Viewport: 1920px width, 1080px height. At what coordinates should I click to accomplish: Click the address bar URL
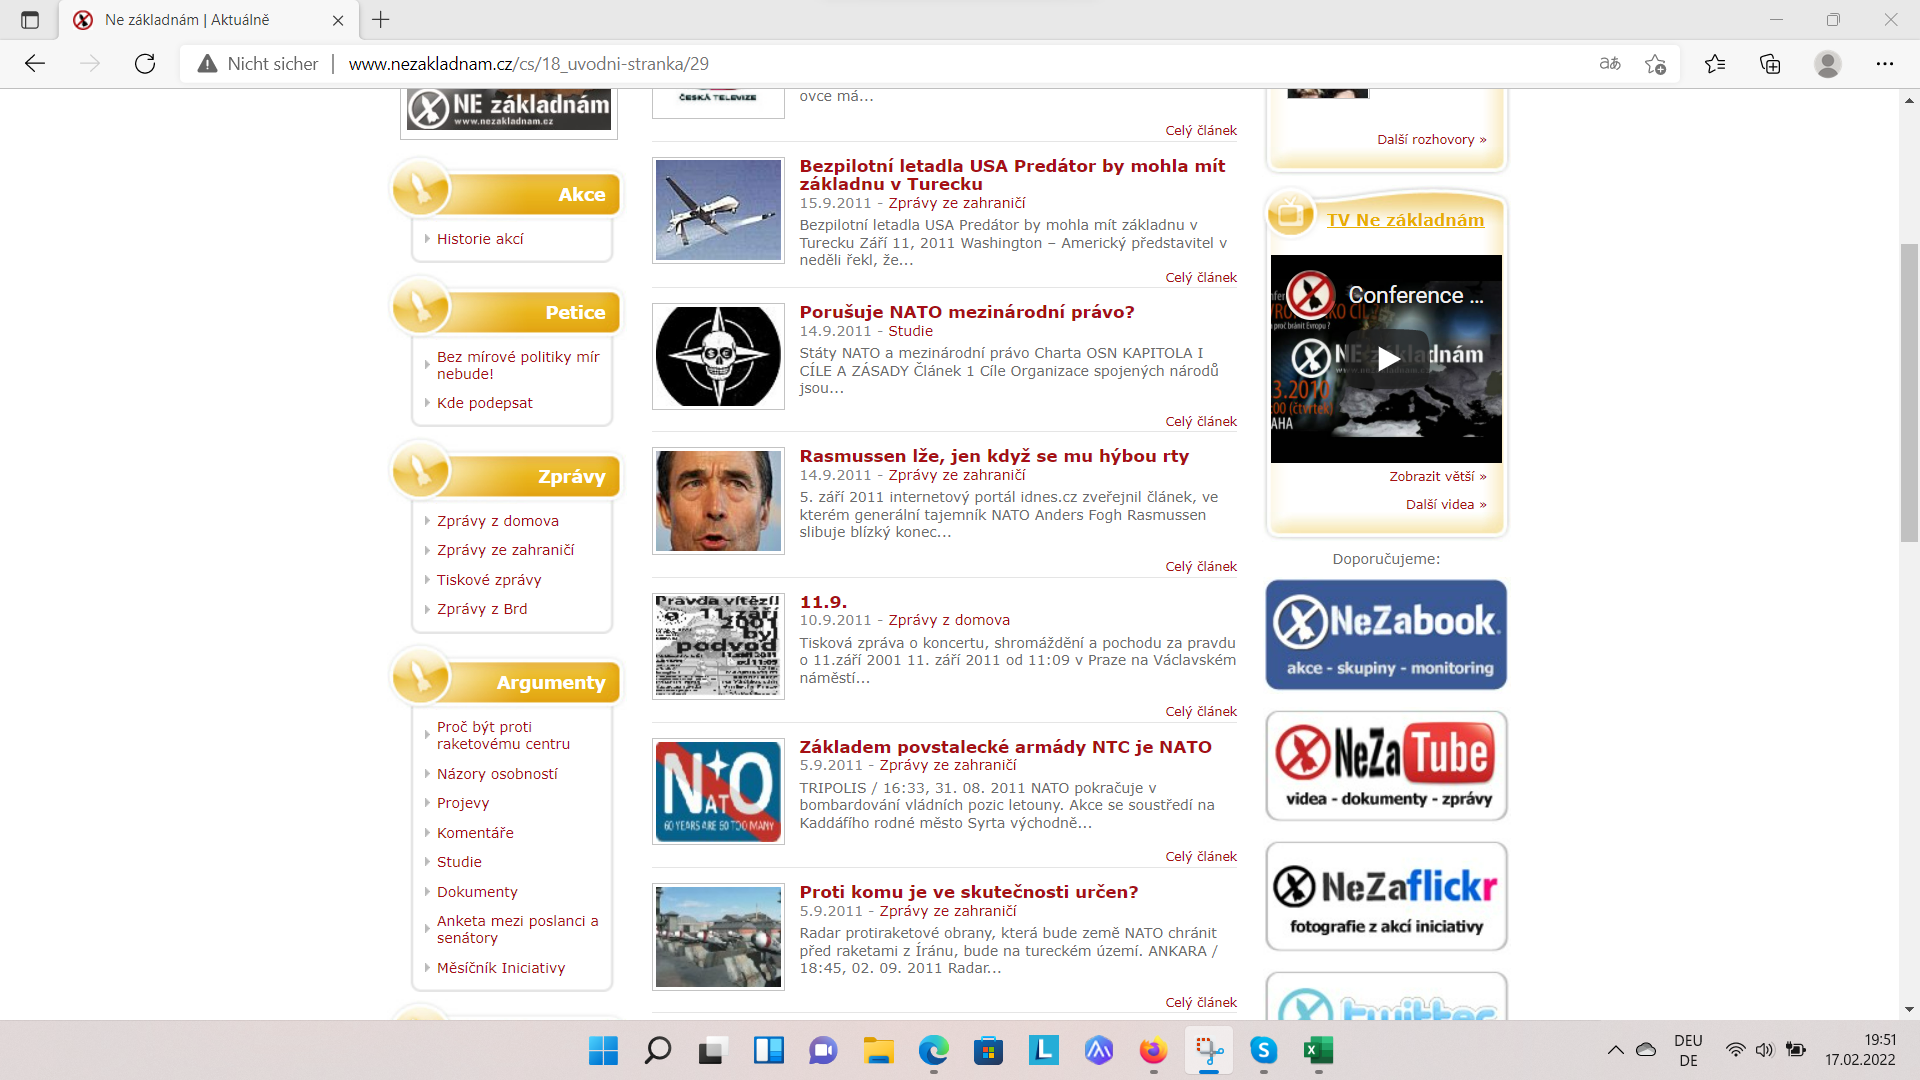coord(528,64)
